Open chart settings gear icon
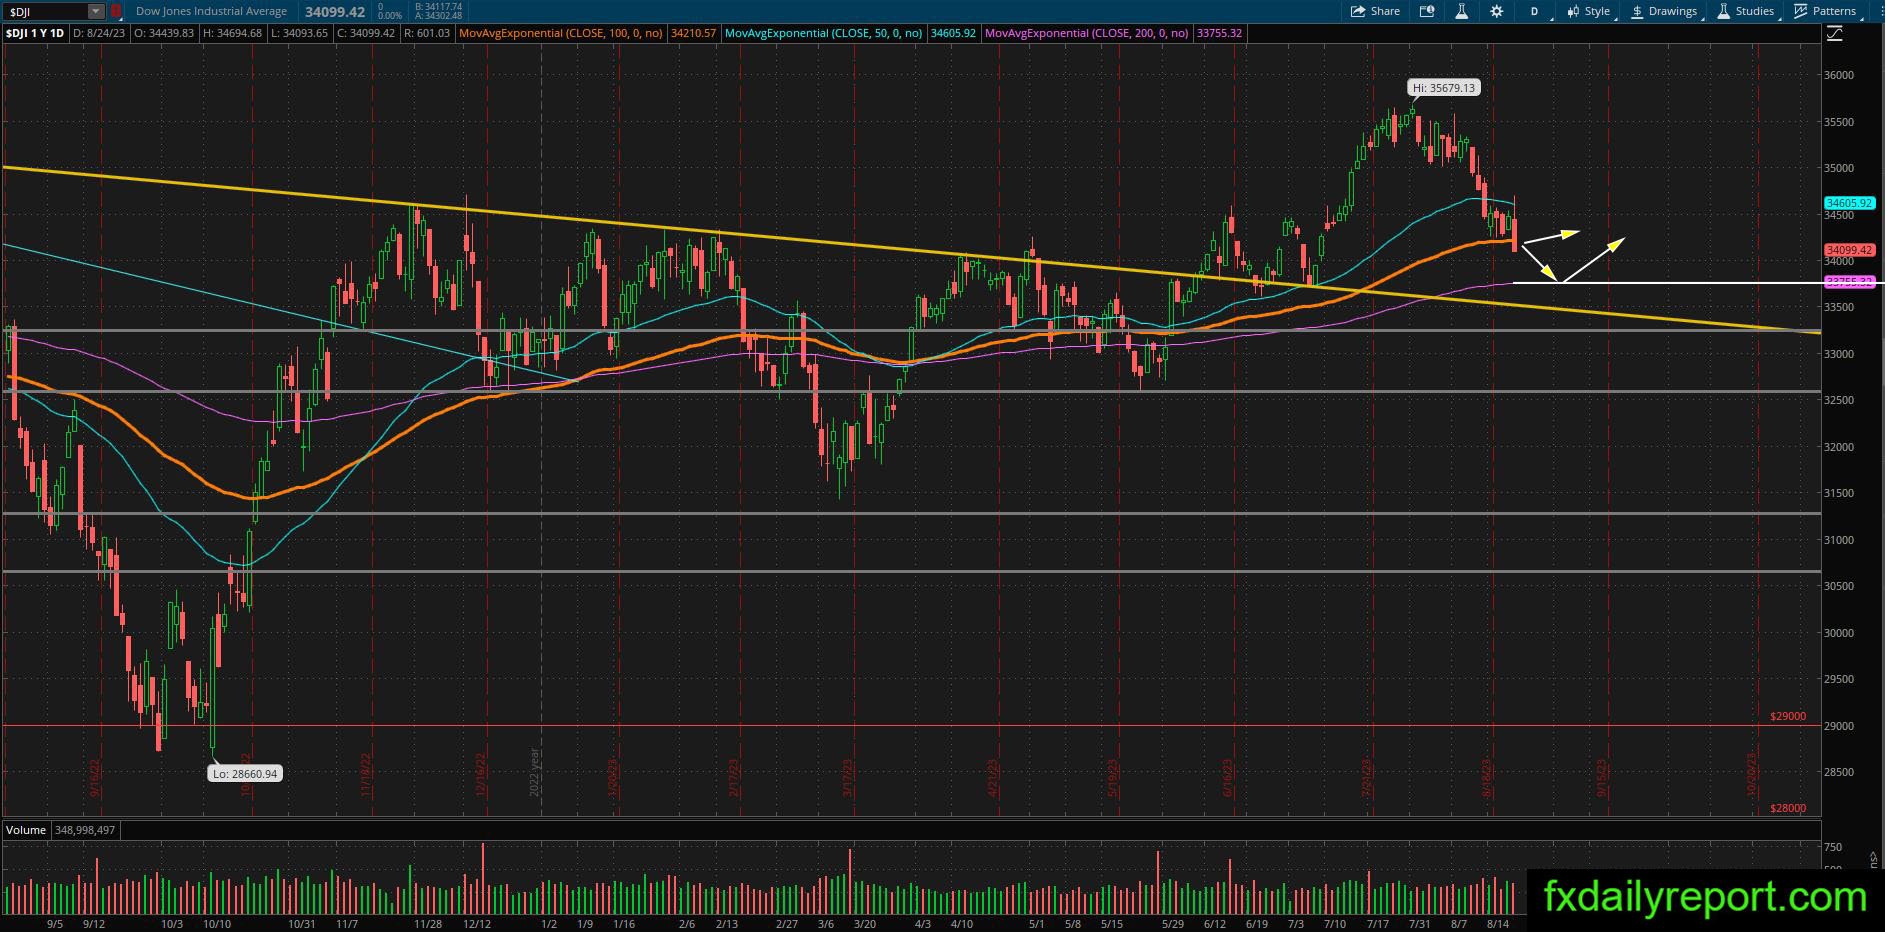Viewport: 1885px width, 932px height. point(1496,11)
